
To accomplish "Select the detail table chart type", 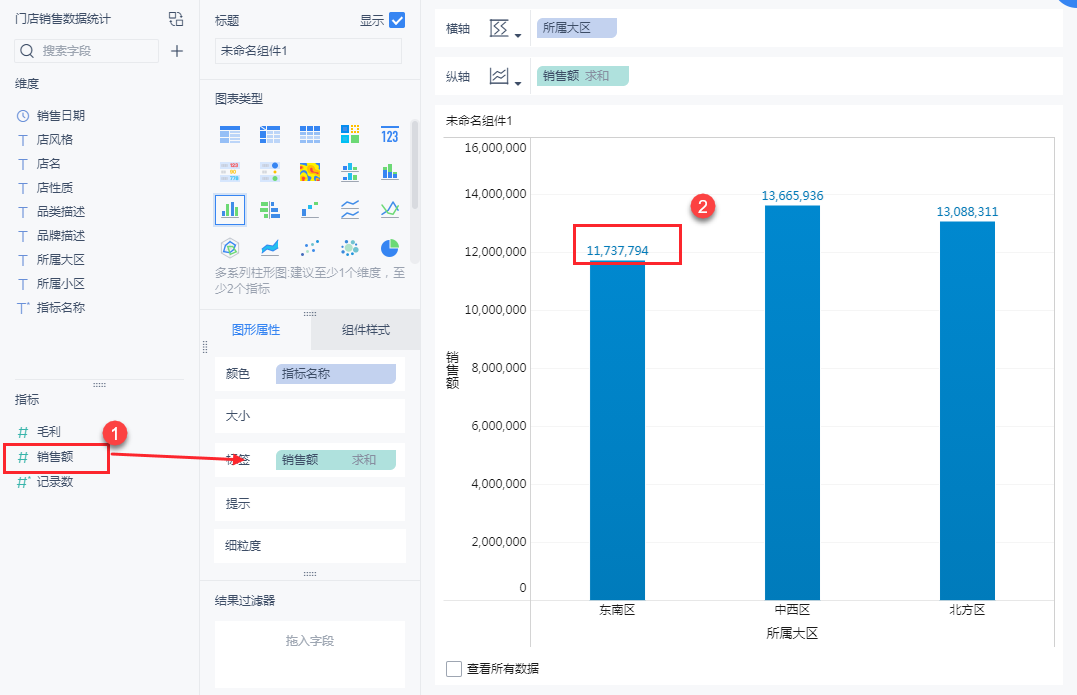I will [x=310, y=135].
